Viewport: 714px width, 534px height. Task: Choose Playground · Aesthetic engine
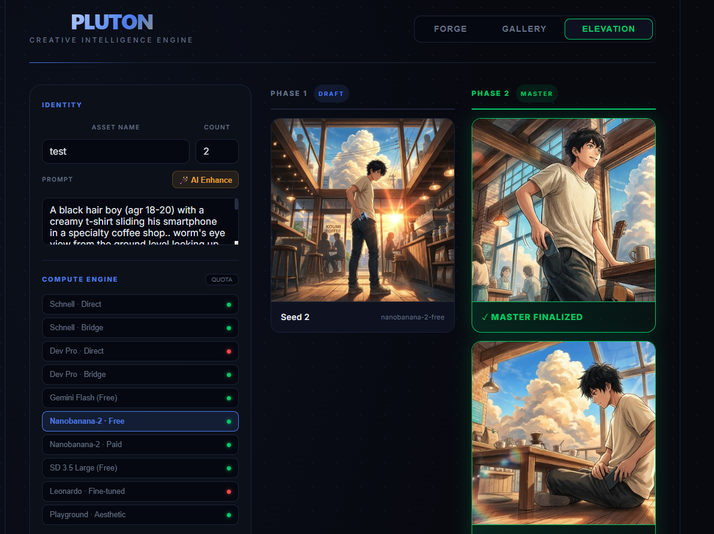[140, 515]
